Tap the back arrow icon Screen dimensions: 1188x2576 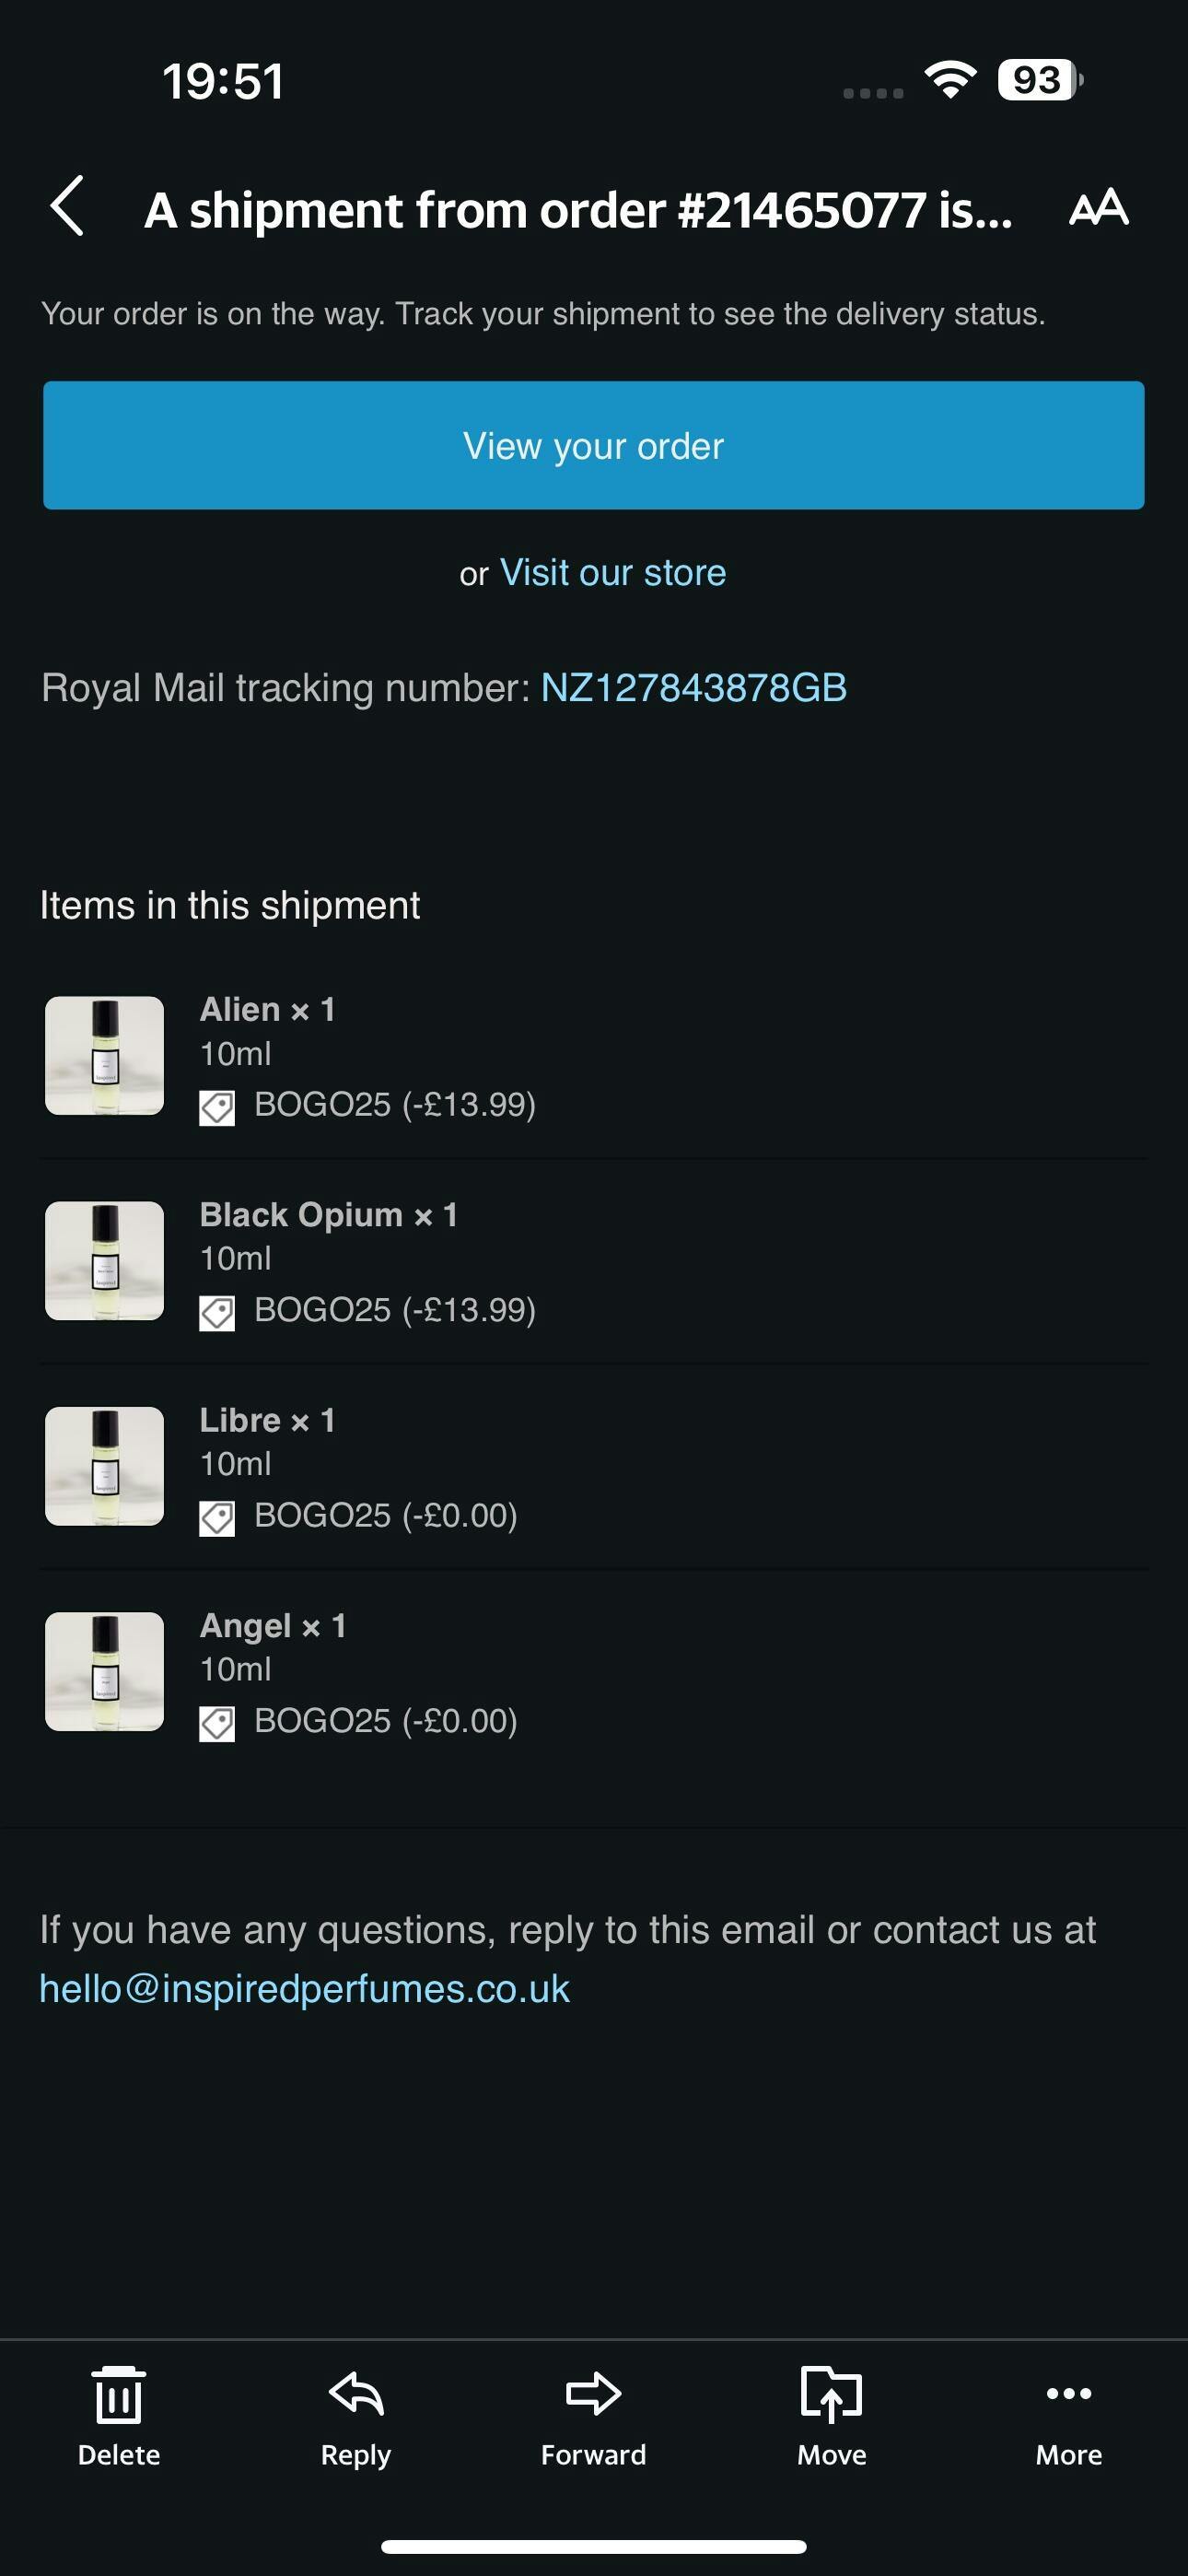coord(67,207)
